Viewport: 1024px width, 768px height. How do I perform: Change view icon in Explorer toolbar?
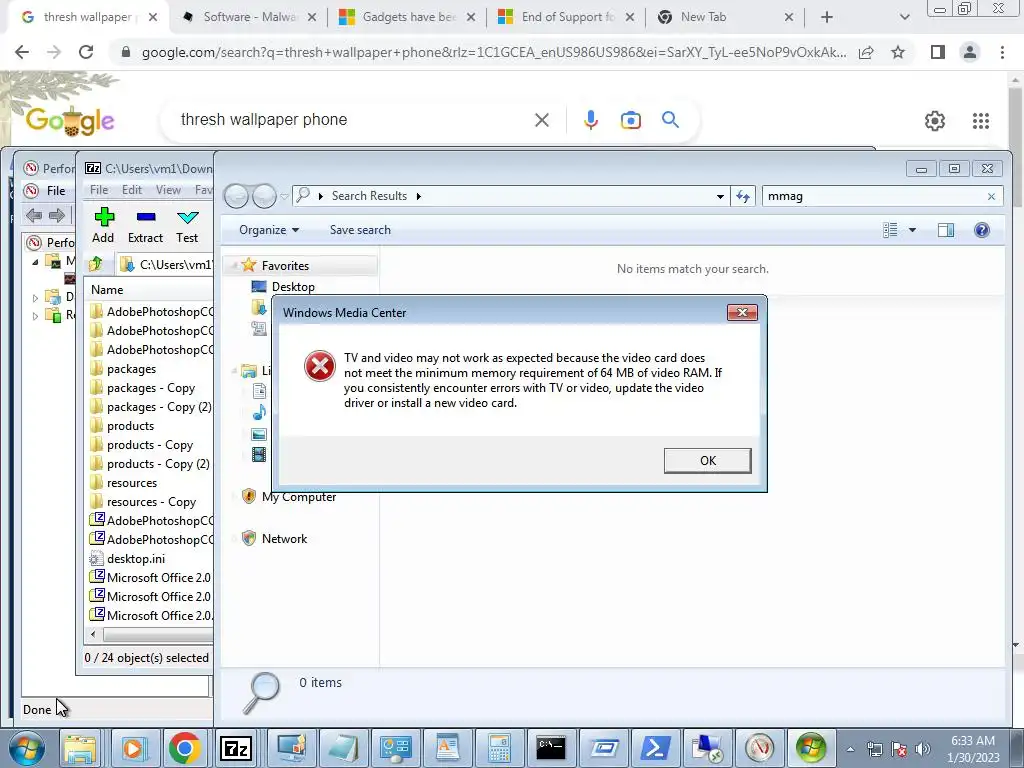[x=889, y=230]
